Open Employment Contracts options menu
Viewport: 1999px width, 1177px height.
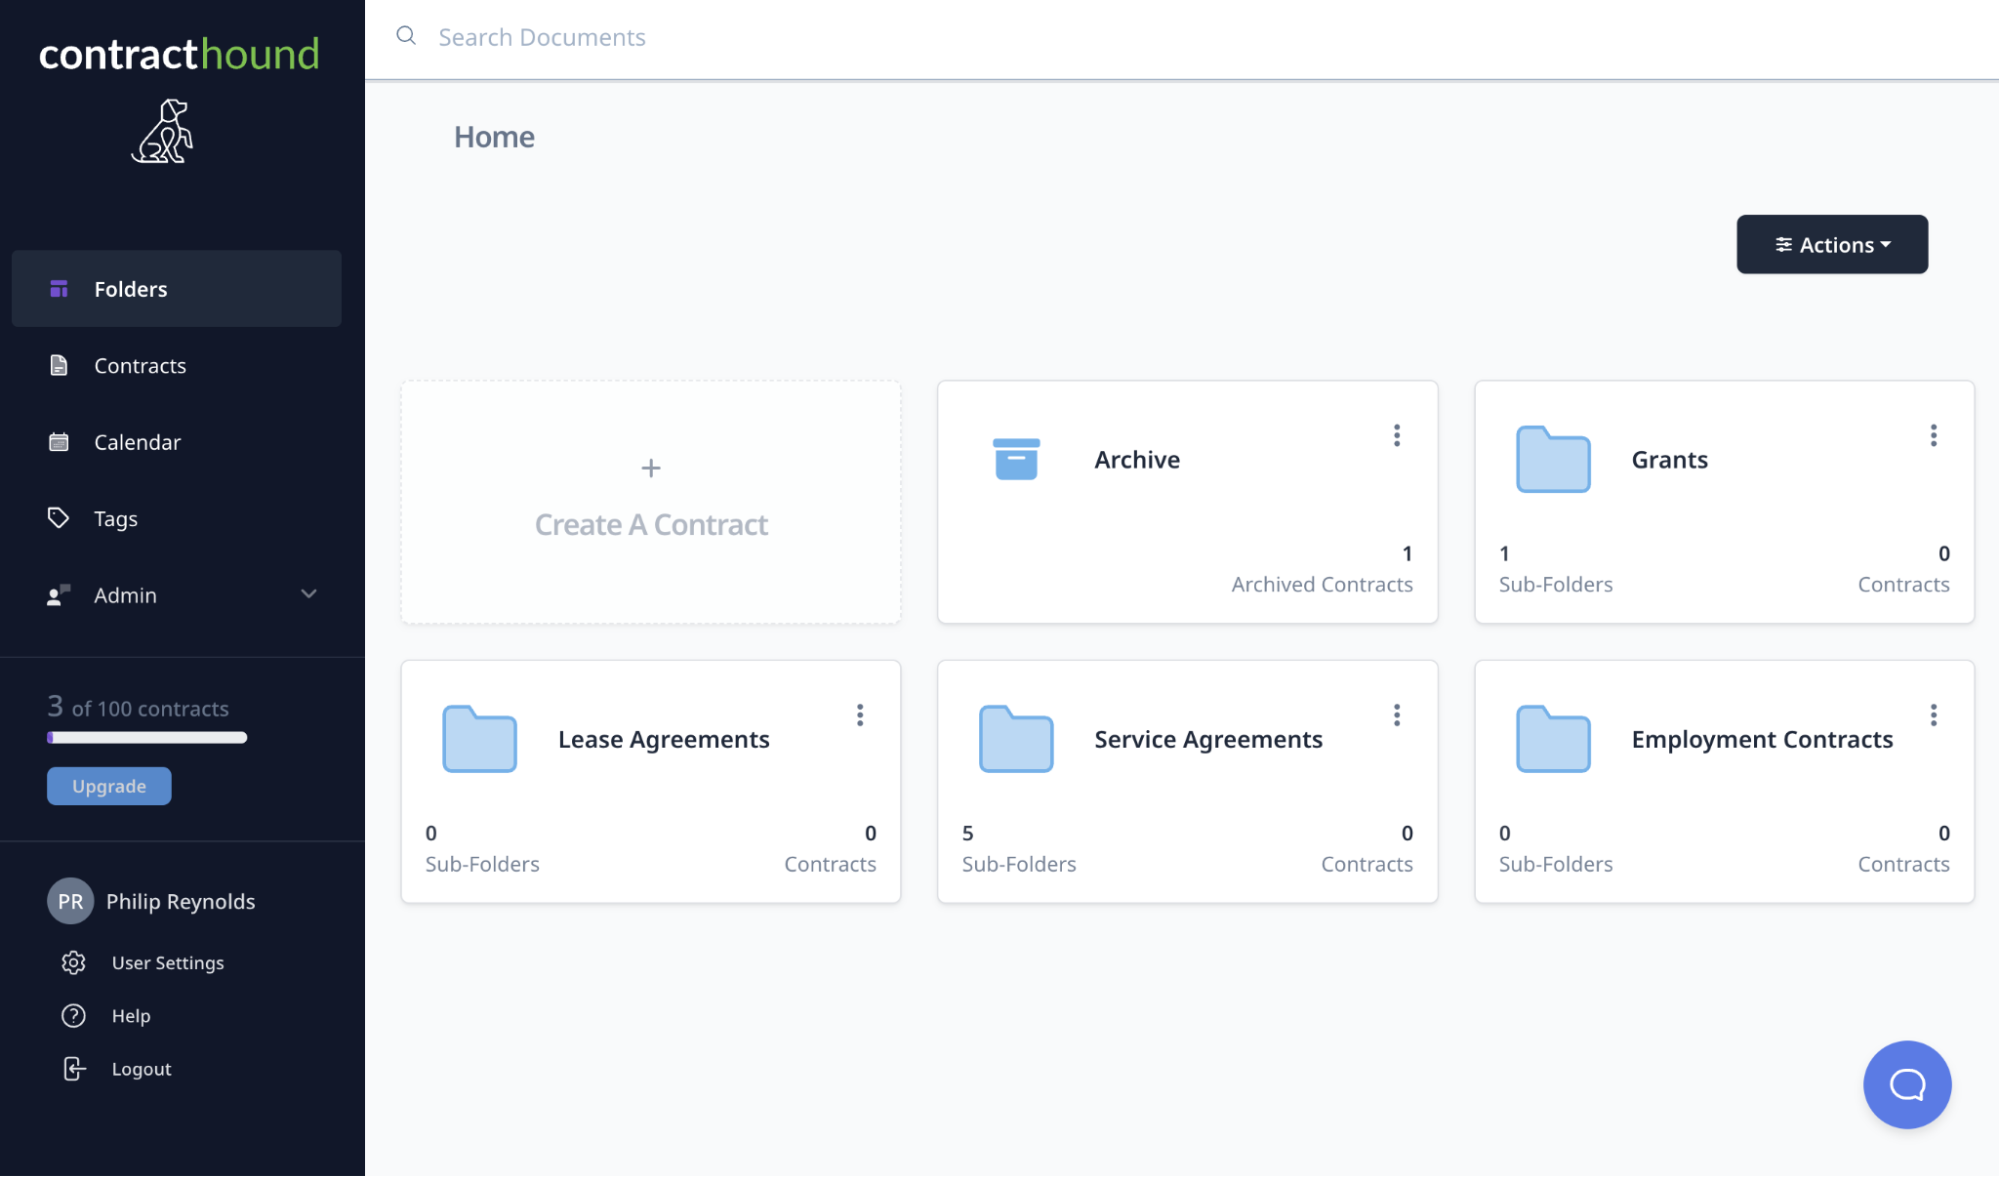pos(1933,715)
